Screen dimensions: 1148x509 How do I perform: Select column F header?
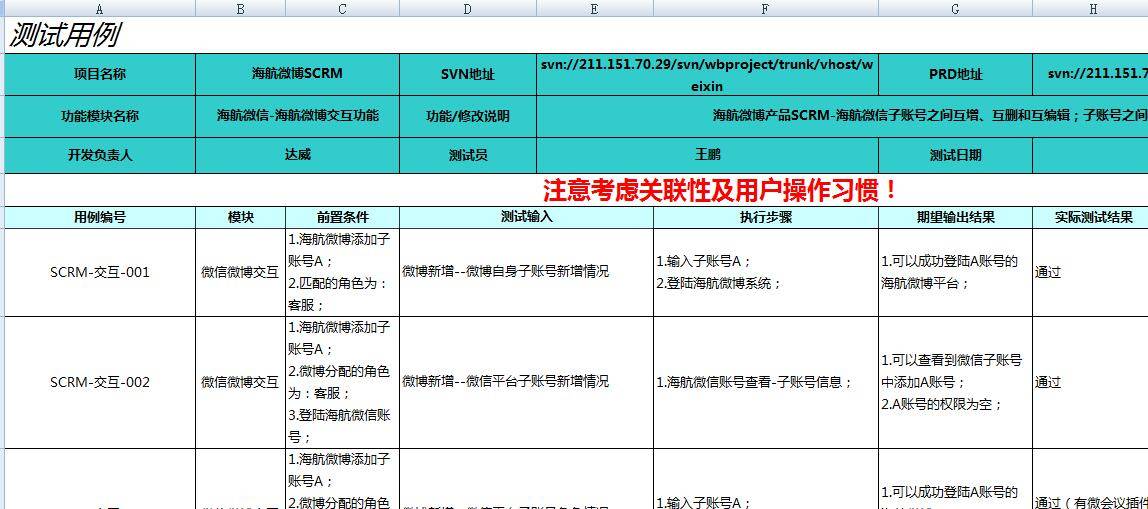(x=766, y=8)
